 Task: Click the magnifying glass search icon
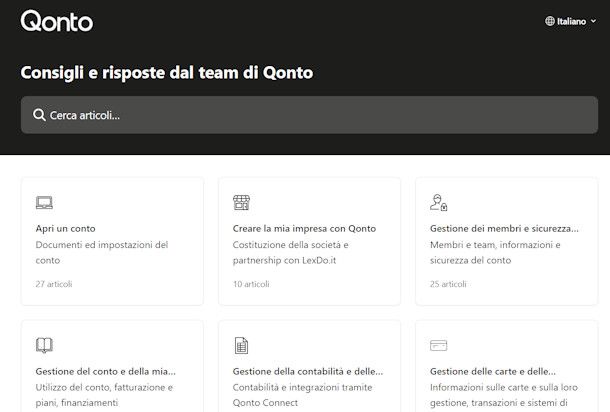click(x=39, y=115)
